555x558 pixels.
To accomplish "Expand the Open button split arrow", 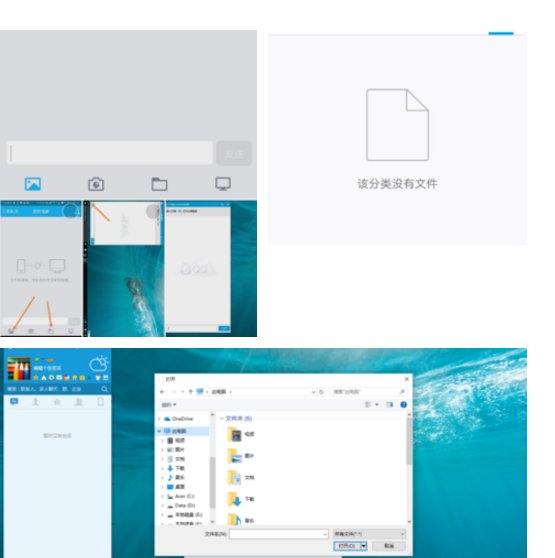I will [x=364, y=546].
